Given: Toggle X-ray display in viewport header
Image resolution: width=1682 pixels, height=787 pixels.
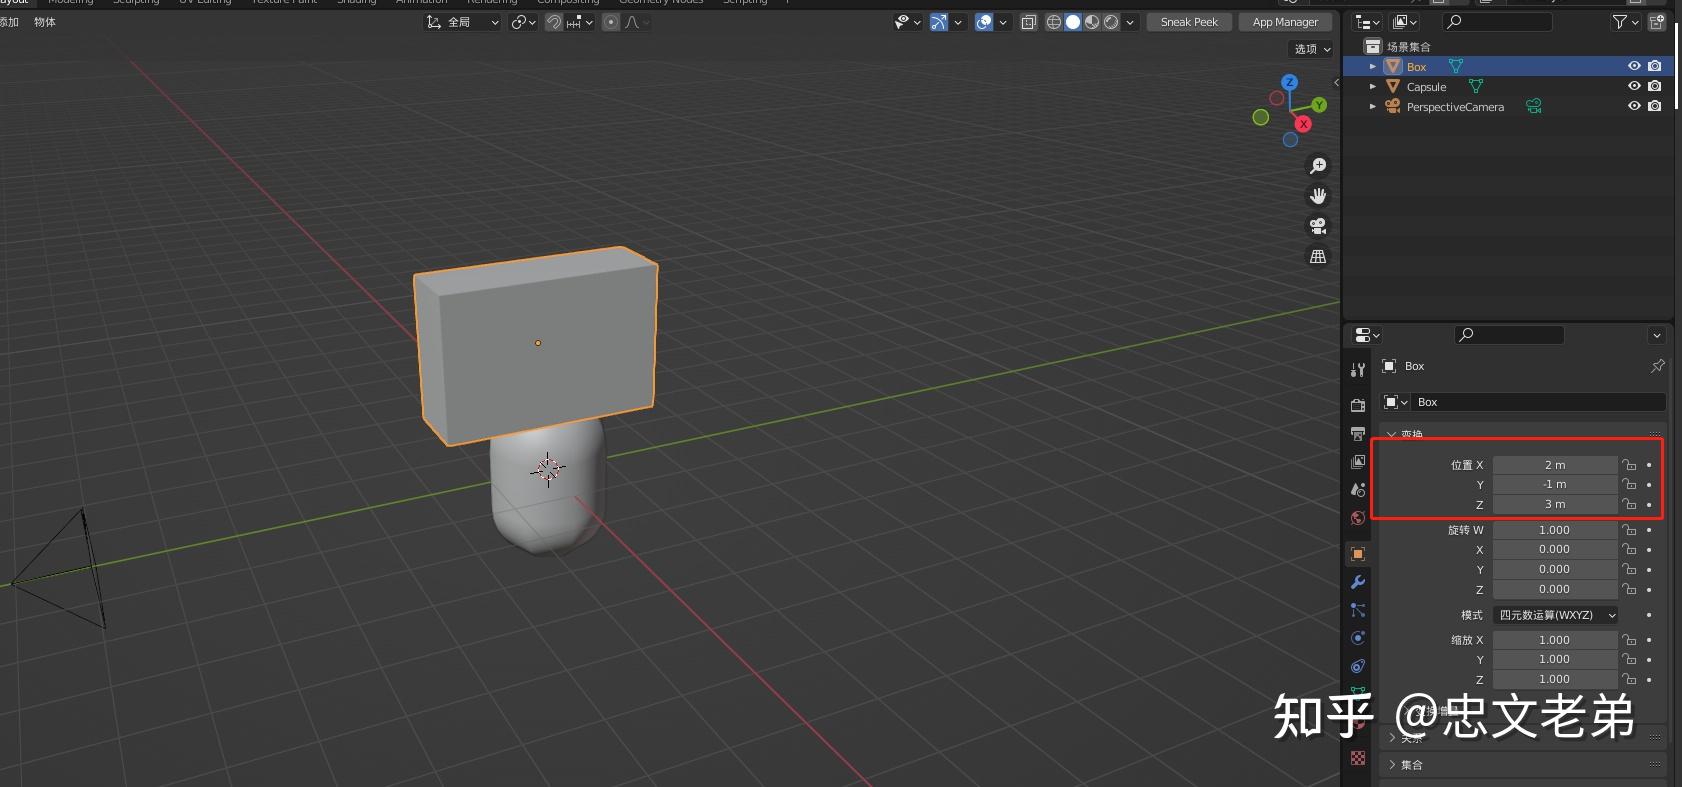Looking at the screenshot, I should tap(1028, 22).
